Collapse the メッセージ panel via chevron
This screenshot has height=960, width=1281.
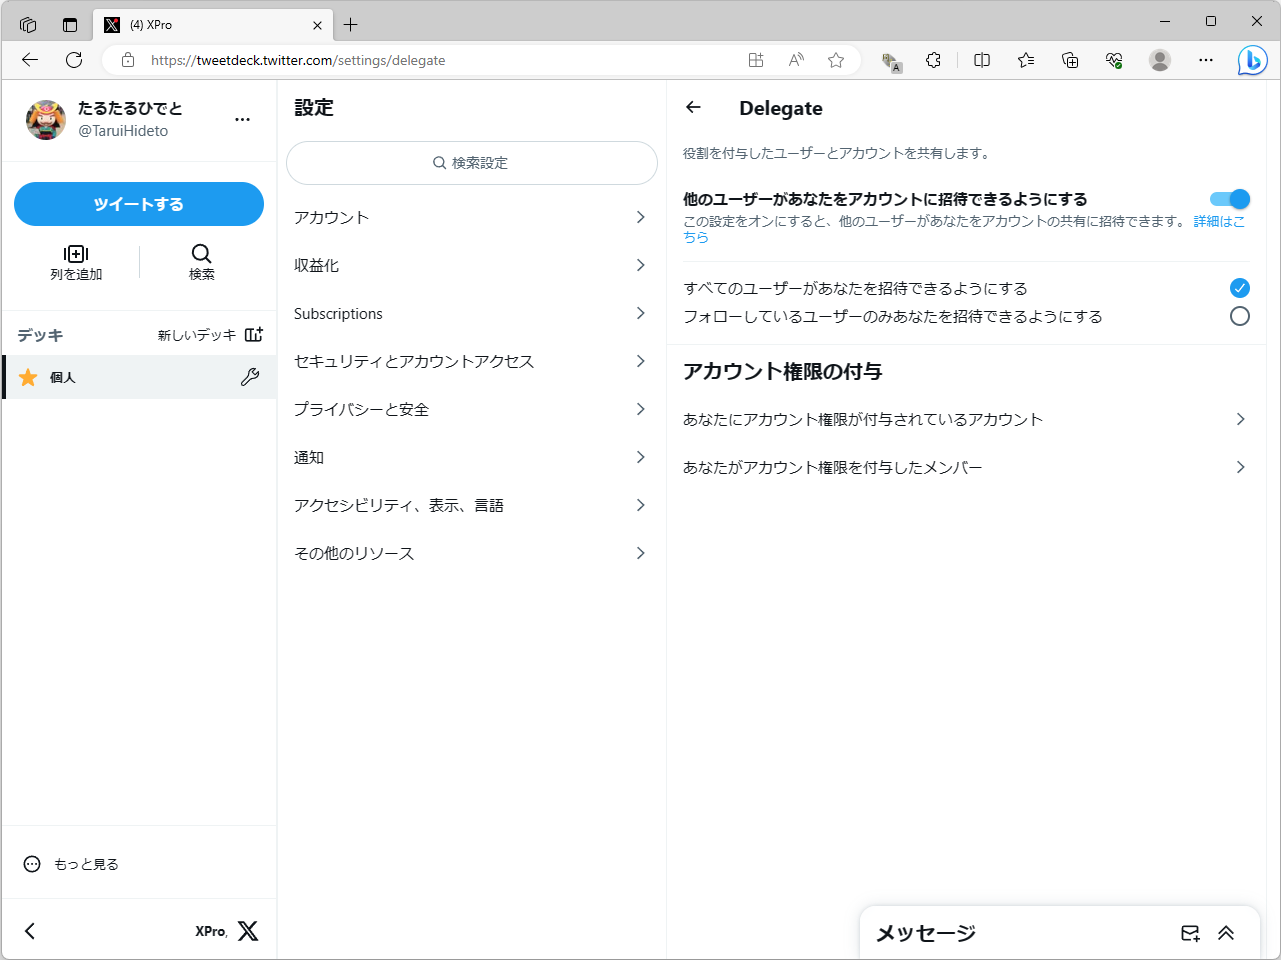[x=1226, y=933]
